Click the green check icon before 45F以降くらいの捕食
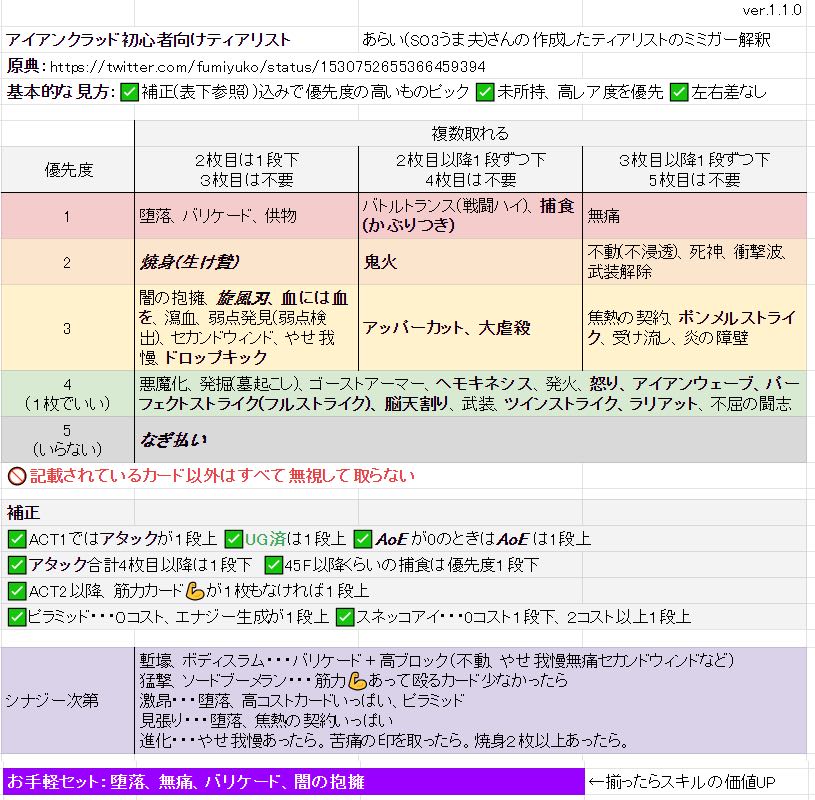 270,565
